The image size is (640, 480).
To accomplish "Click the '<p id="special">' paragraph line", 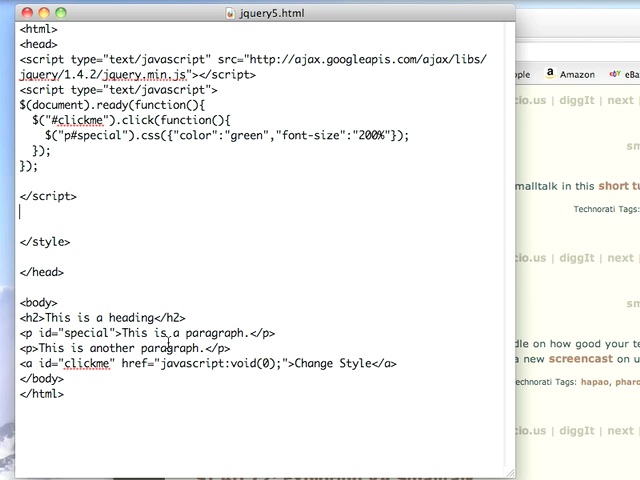I will point(147,333).
